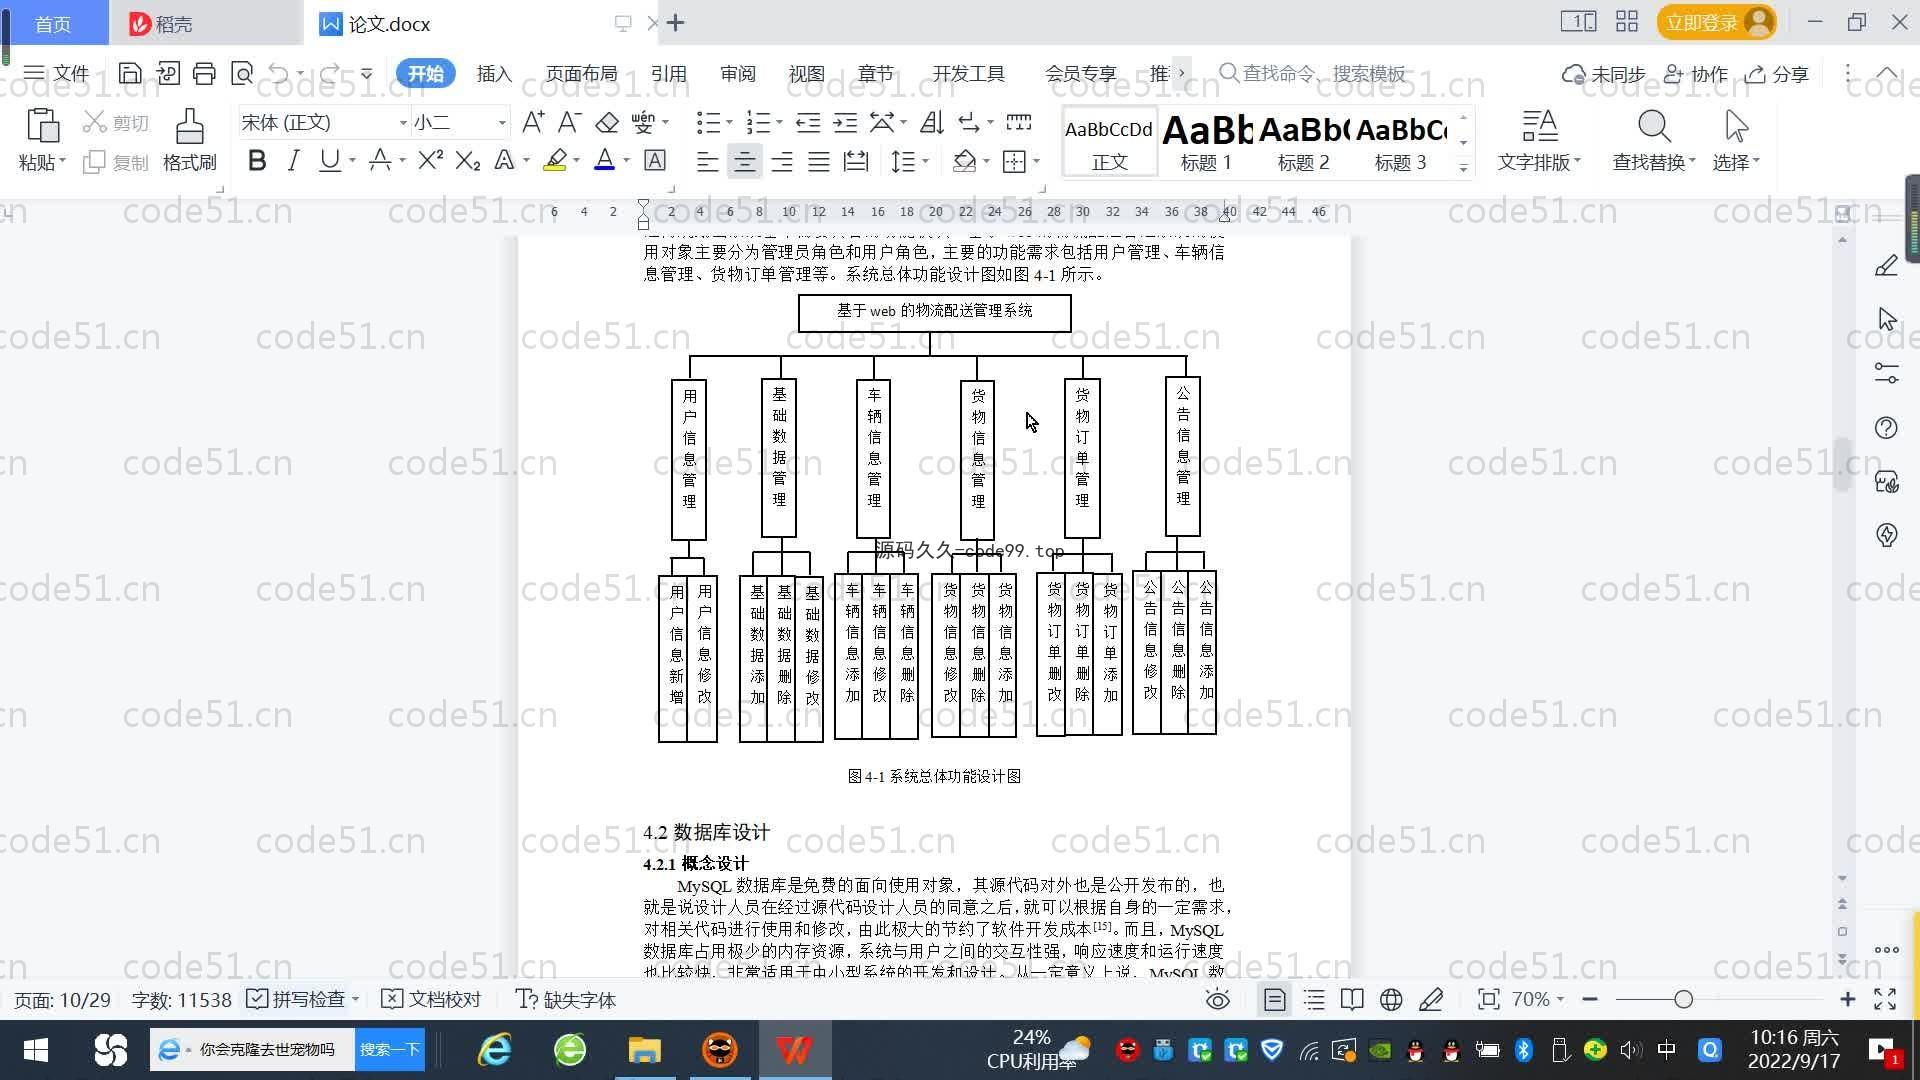
Task: Click the Increase indent icon
Action: 845,122
